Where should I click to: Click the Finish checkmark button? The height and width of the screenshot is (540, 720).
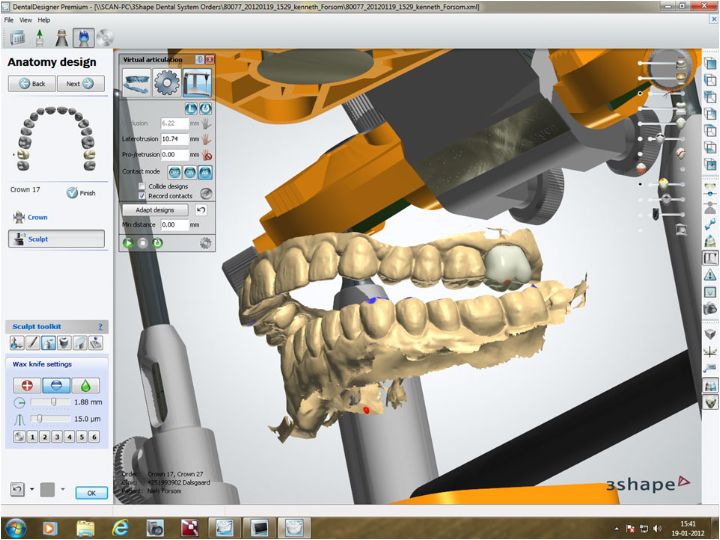tap(81, 193)
